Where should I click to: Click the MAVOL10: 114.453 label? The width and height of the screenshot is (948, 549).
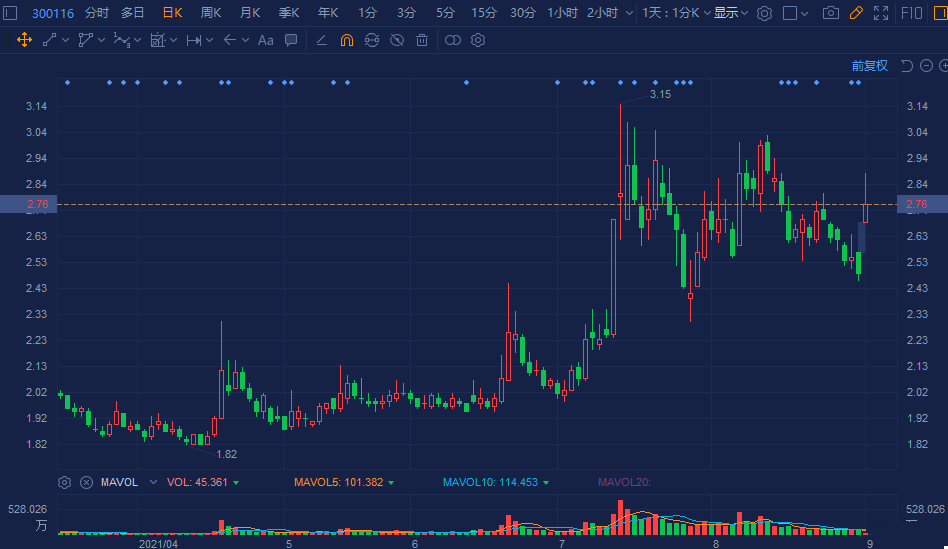coord(490,482)
